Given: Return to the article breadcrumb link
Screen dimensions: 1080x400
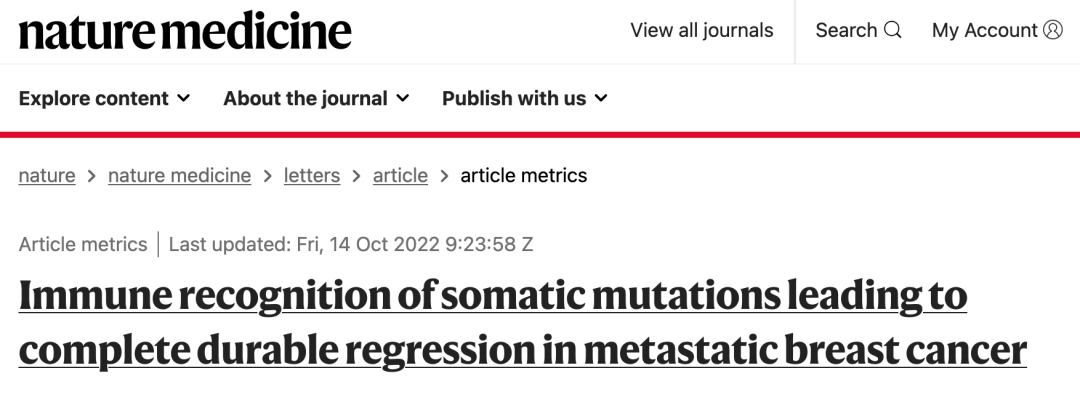Looking at the screenshot, I should click(400, 176).
